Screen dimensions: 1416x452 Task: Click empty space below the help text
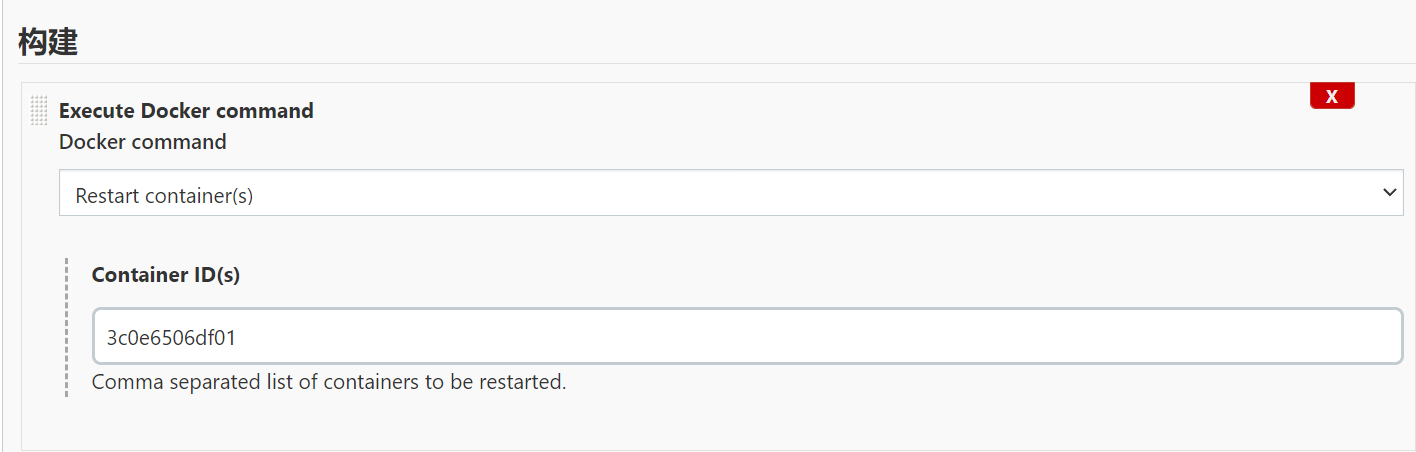[x=700, y=420]
